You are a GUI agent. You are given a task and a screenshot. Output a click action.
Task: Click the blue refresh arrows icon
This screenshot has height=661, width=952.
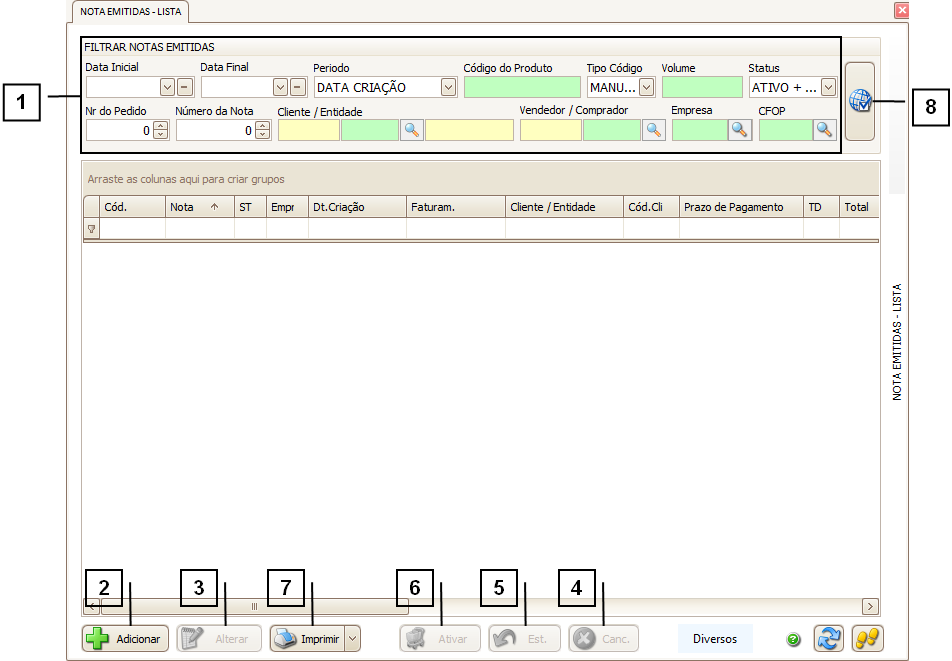pos(828,639)
